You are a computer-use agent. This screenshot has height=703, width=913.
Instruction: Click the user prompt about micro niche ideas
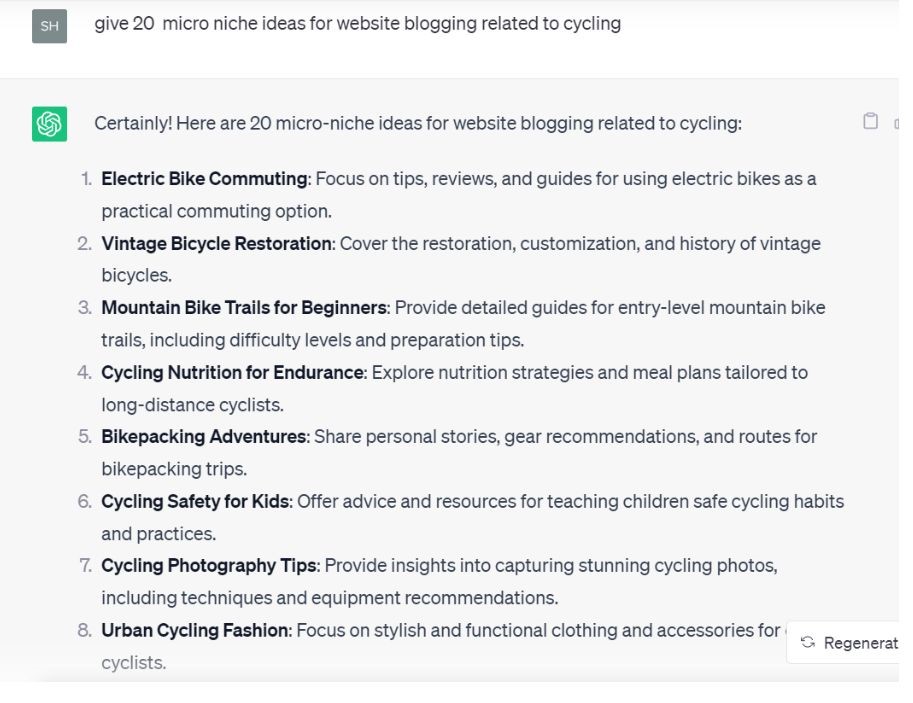pos(357,23)
